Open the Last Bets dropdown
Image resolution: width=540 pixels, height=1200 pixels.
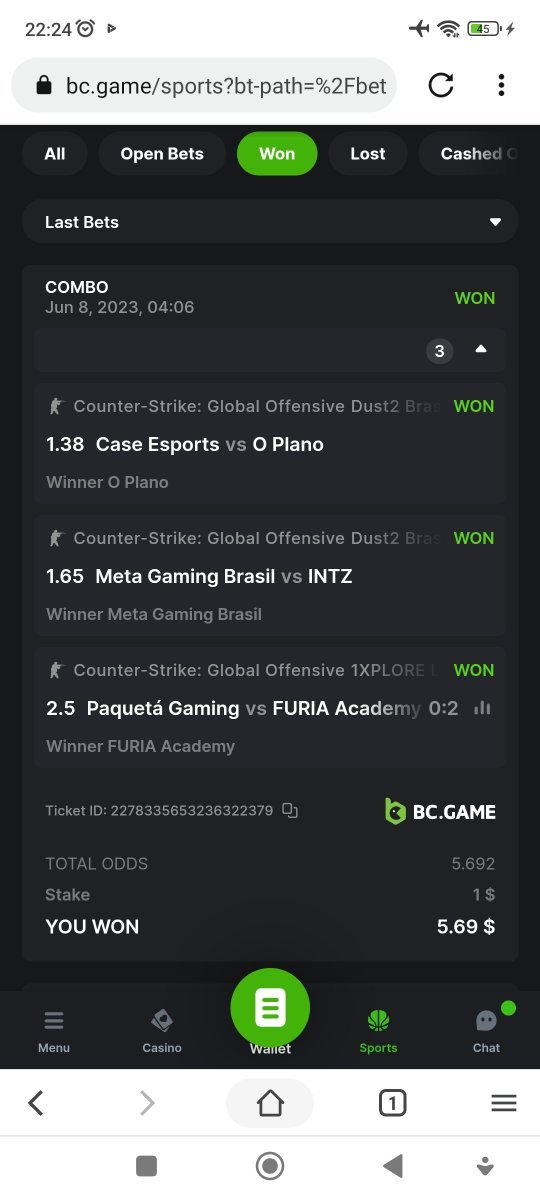270,222
